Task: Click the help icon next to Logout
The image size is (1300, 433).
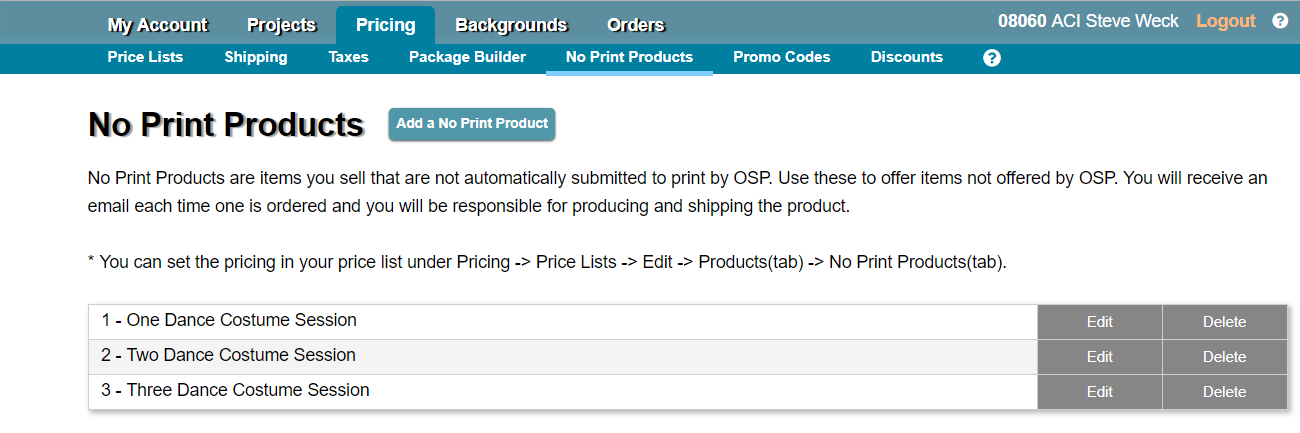Action: (1280, 21)
